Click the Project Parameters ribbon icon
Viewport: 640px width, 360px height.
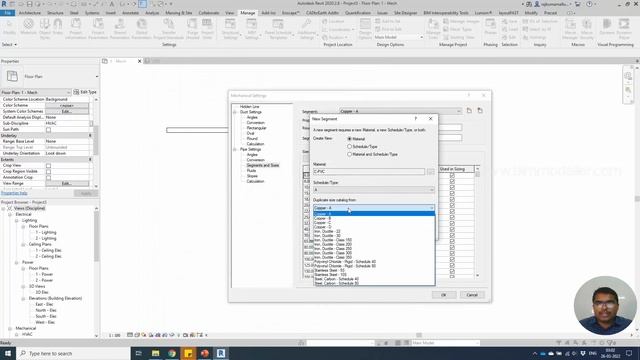point(98,28)
